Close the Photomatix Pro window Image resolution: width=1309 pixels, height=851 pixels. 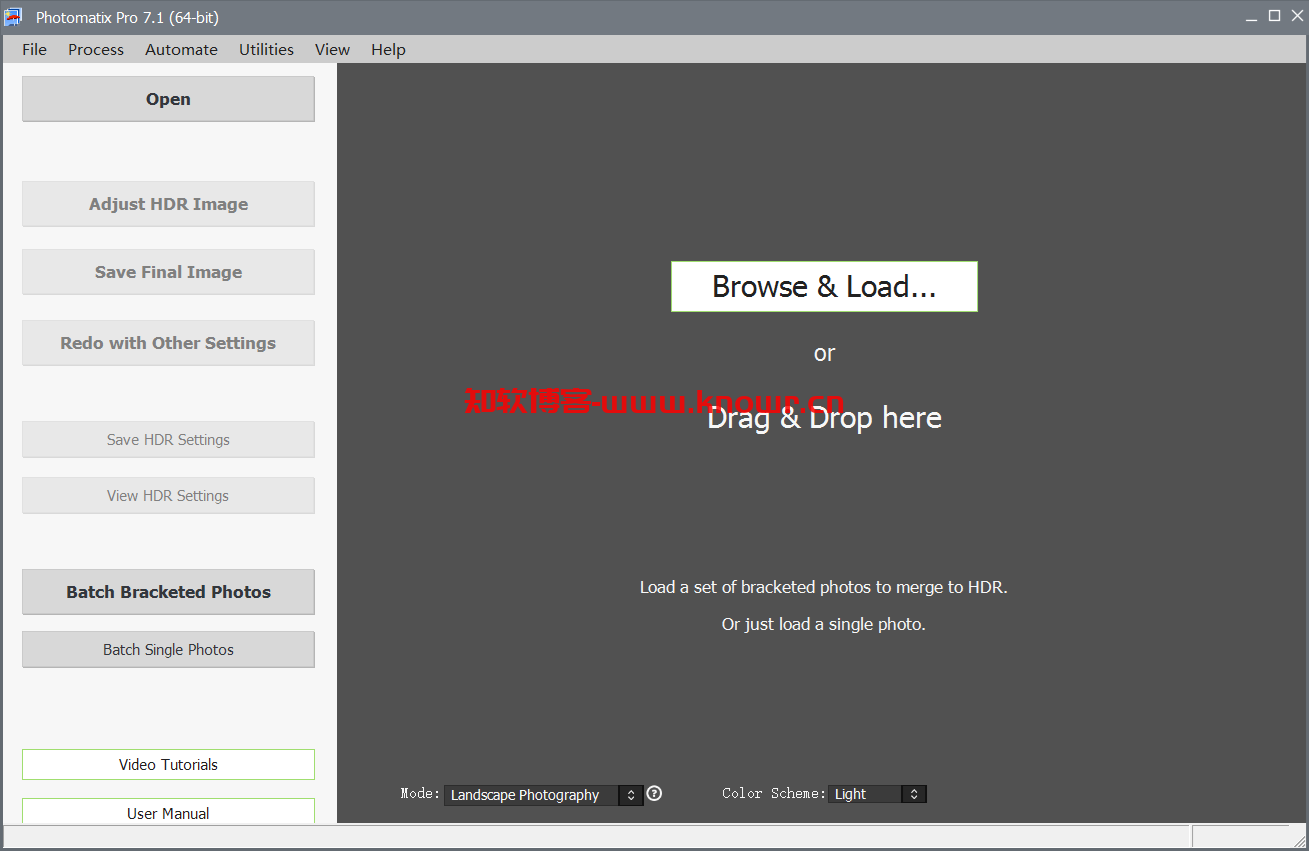(1295, 16)
